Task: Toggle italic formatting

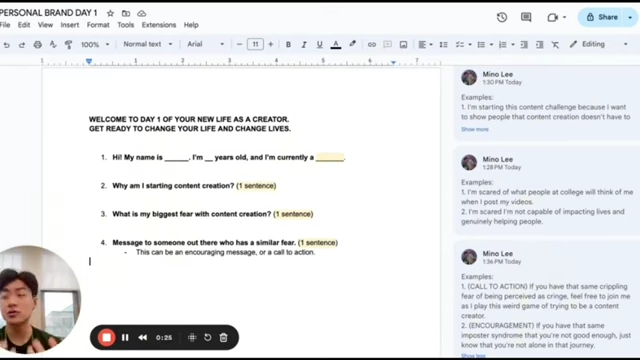Action: [304, 44]
